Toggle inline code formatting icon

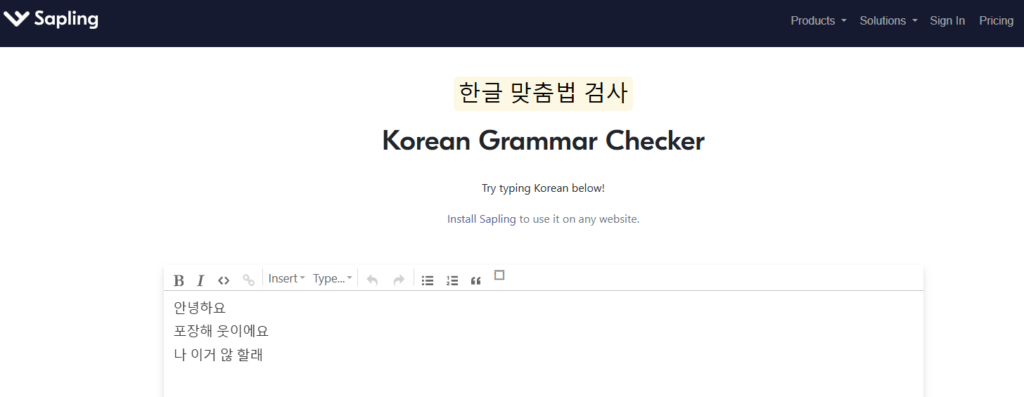(x=223, y=281)
